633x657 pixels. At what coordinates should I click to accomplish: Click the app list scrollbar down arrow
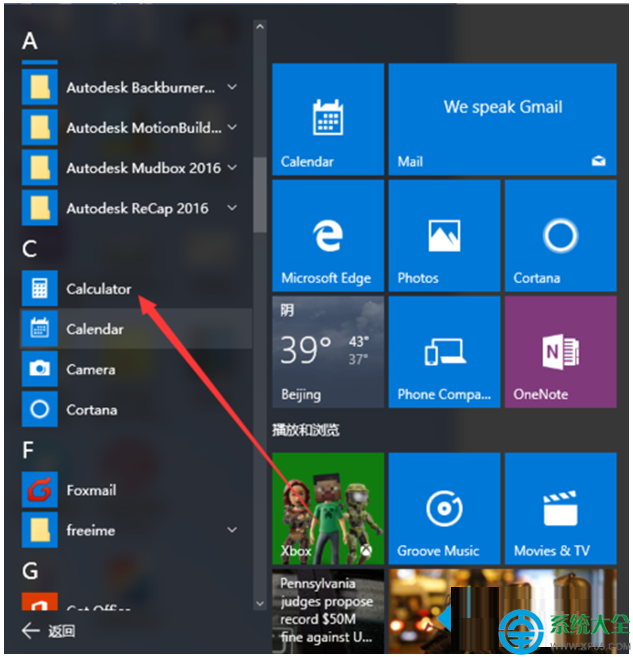260,603
